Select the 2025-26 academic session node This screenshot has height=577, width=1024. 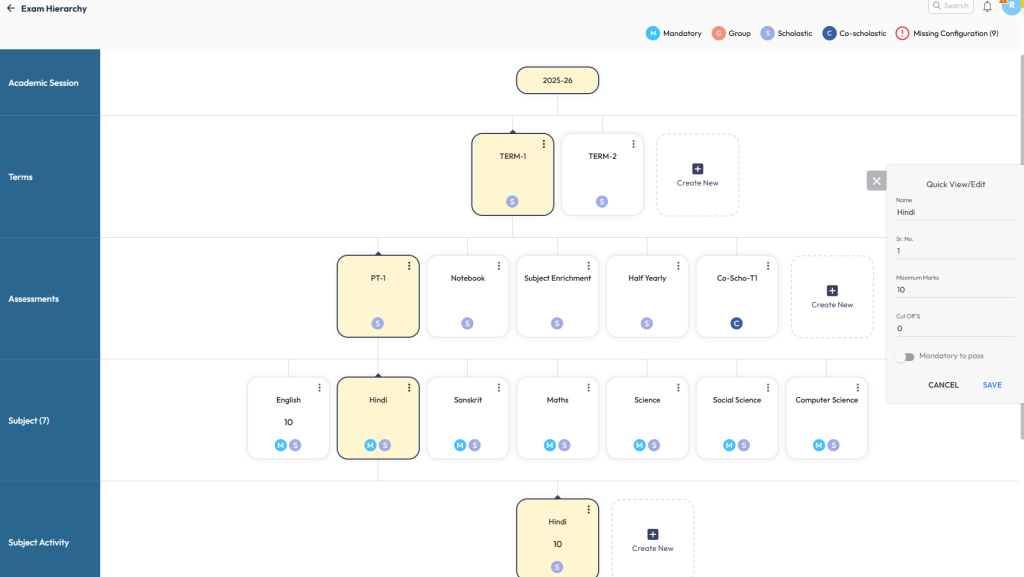557,80
